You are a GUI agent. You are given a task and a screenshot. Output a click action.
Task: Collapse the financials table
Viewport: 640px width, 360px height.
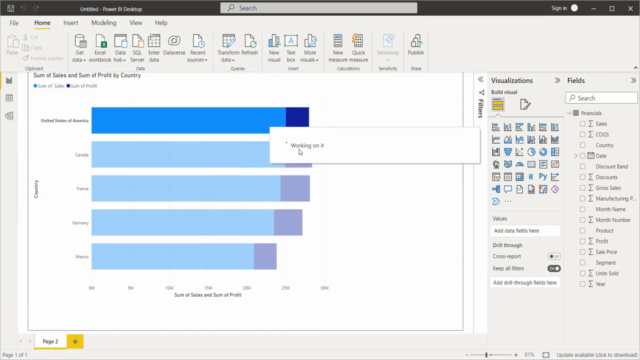(x=569, y=113)
